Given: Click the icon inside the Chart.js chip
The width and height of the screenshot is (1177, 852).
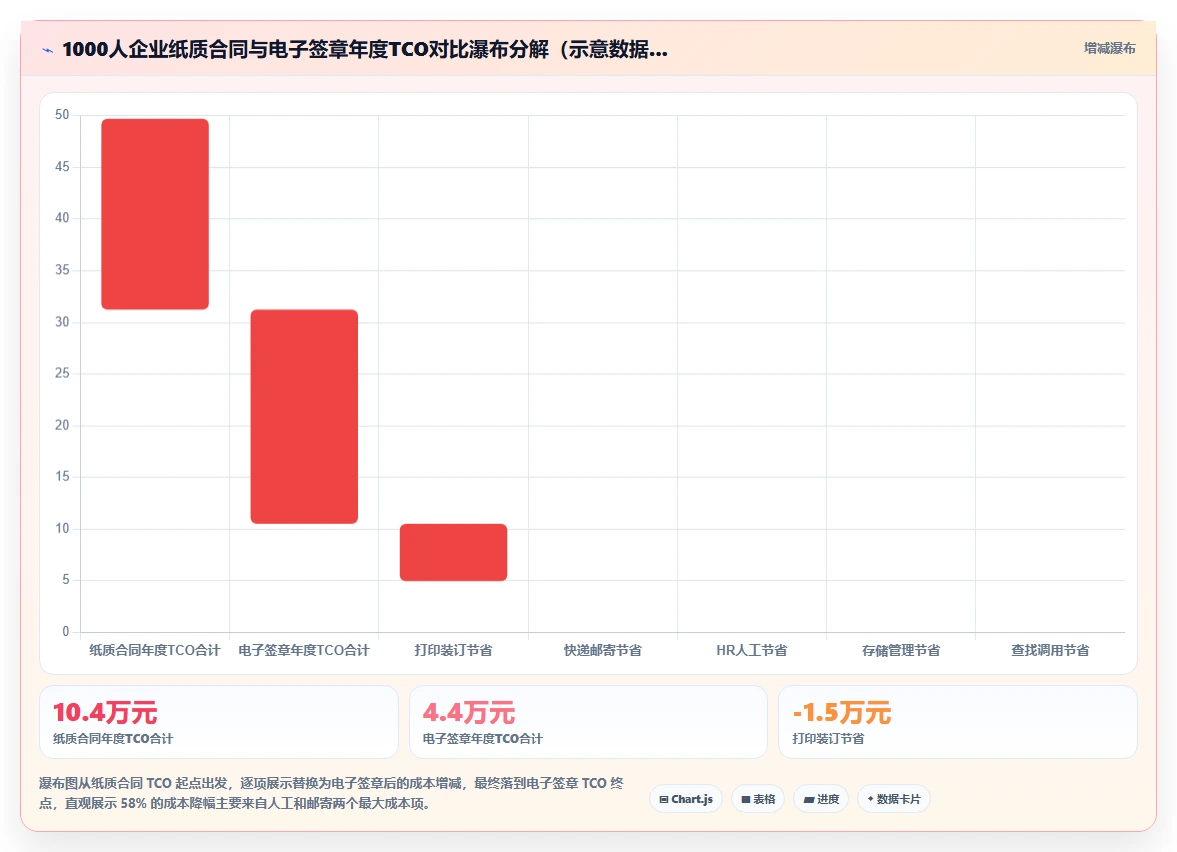Looking at the screenshot, I should coord(664,799).
